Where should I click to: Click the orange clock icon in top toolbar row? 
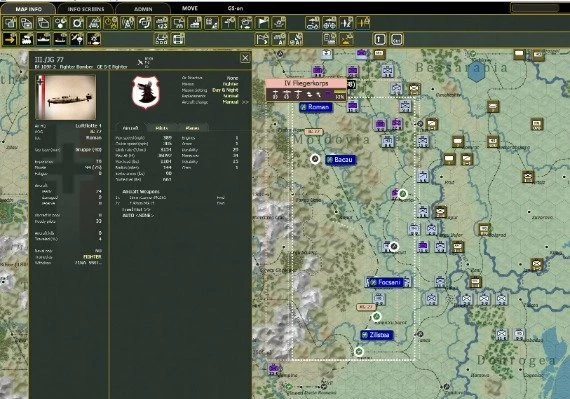pos(111,23)
